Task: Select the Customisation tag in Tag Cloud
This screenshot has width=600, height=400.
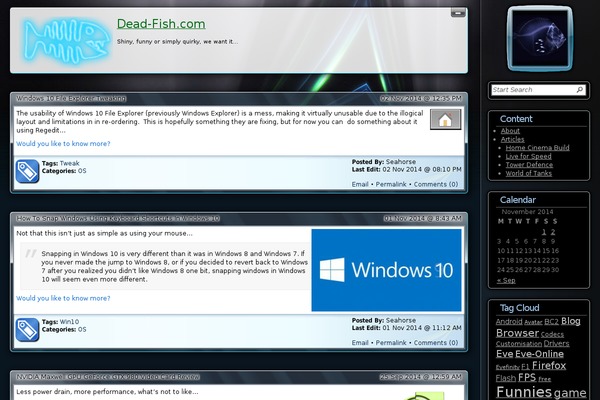Action: click(519, 344)
